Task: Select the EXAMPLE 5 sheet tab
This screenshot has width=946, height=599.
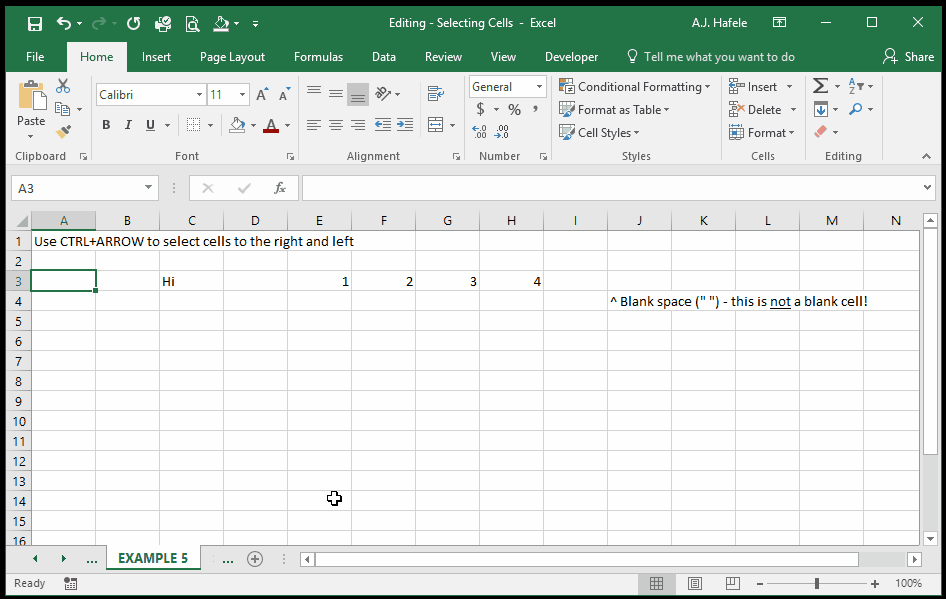Action: [153, 558]
